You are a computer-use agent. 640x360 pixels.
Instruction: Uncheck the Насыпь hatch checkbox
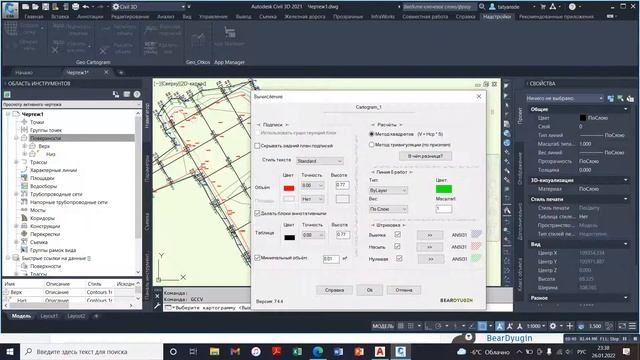[x=398, y=247]
